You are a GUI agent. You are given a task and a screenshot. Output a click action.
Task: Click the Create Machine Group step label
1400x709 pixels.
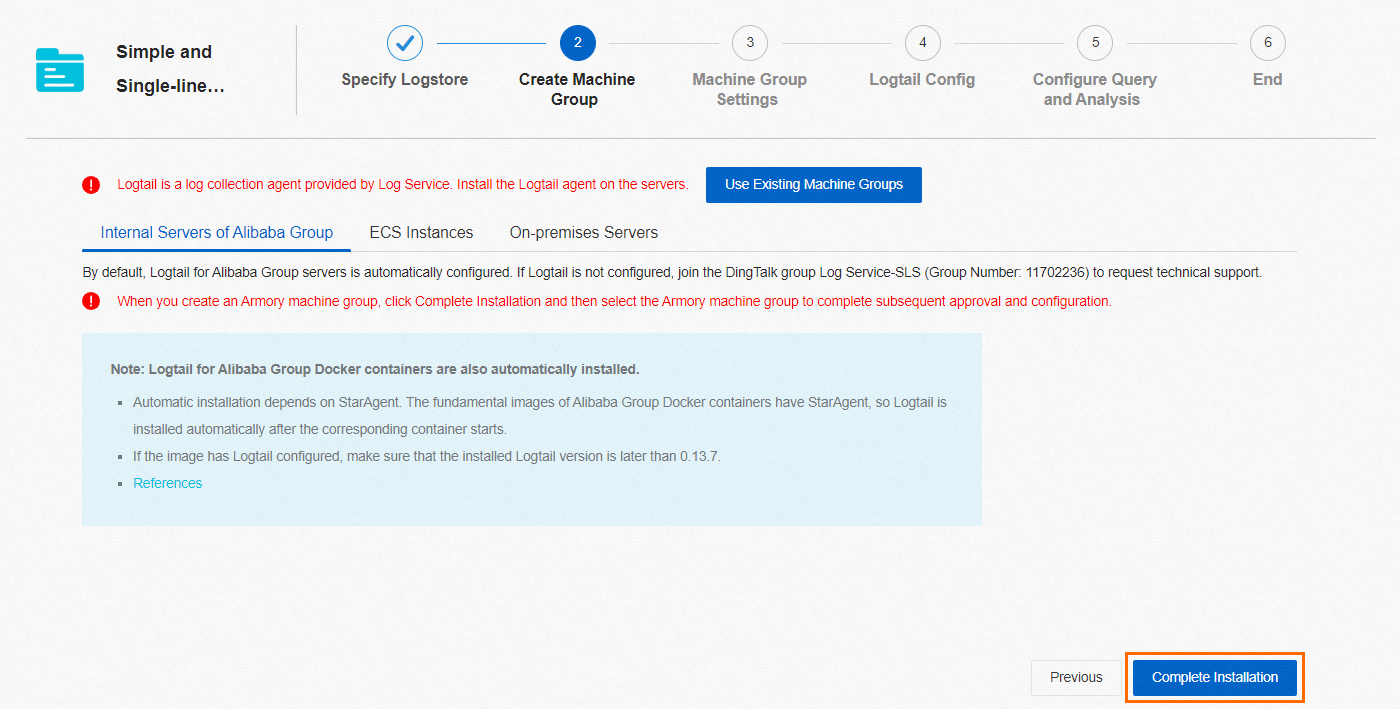577,89
